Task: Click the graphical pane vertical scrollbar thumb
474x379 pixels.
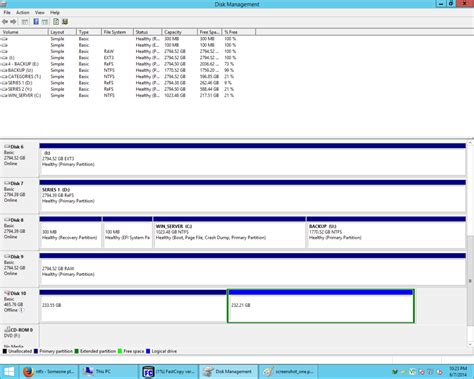Action: point(470,281)
